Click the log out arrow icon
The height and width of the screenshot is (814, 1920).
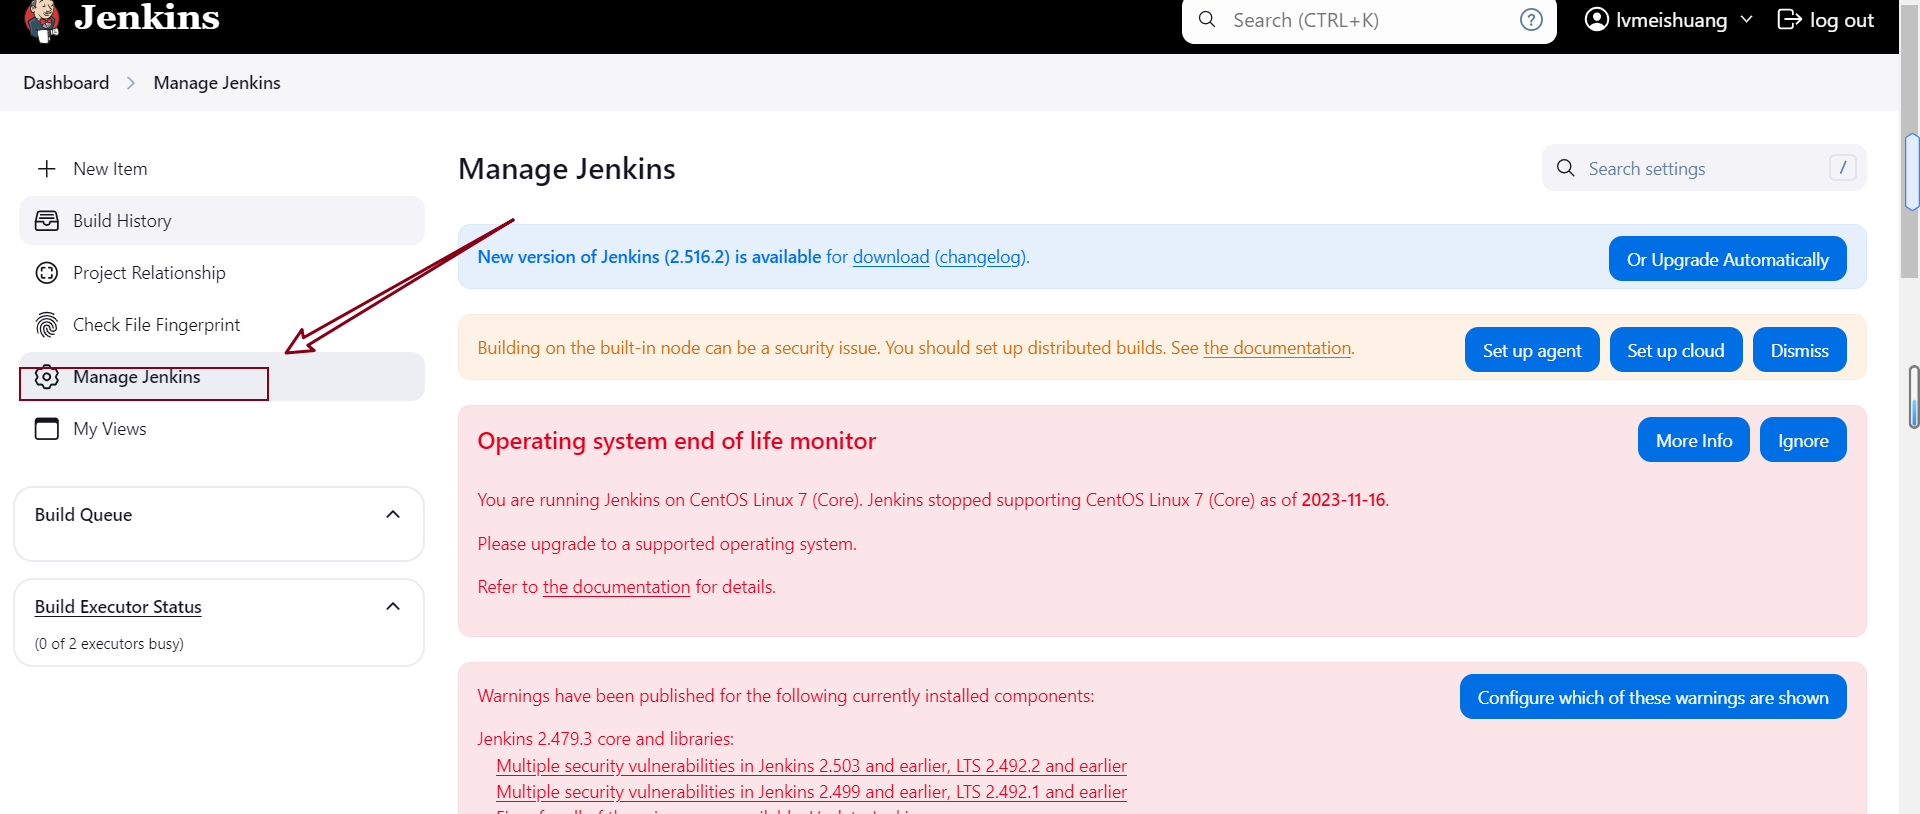(1789, 19)
